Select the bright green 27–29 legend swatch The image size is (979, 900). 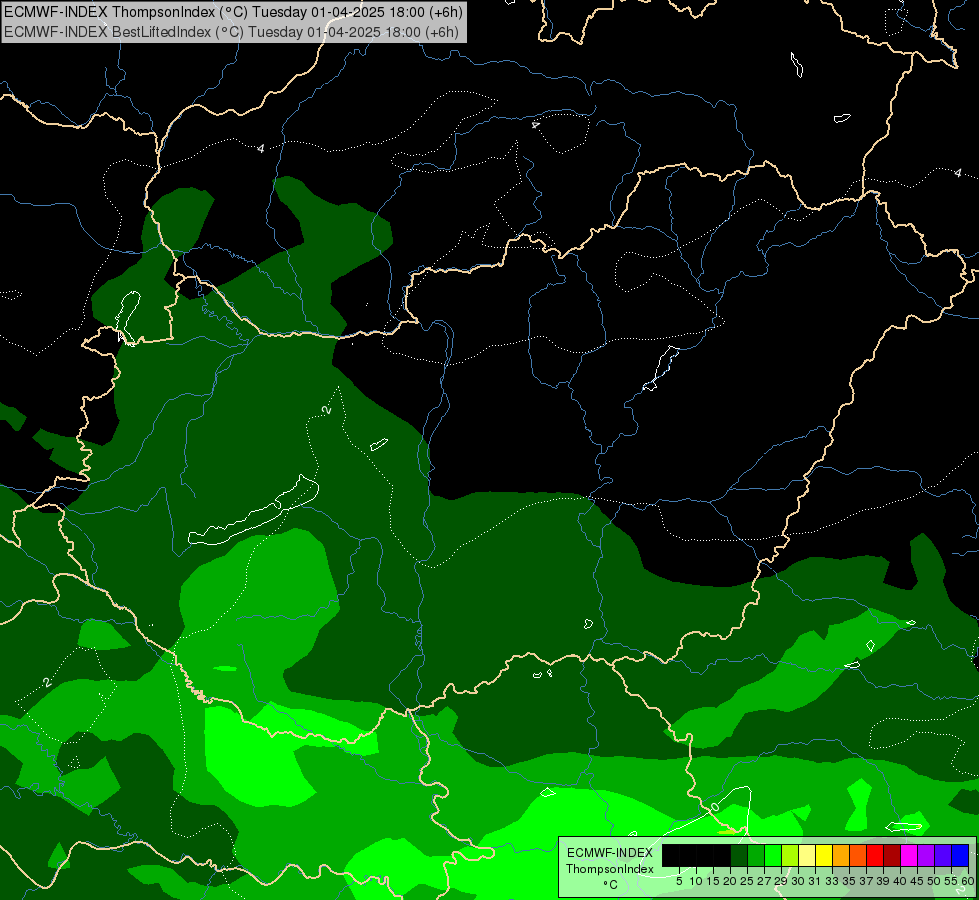(773, 856)
